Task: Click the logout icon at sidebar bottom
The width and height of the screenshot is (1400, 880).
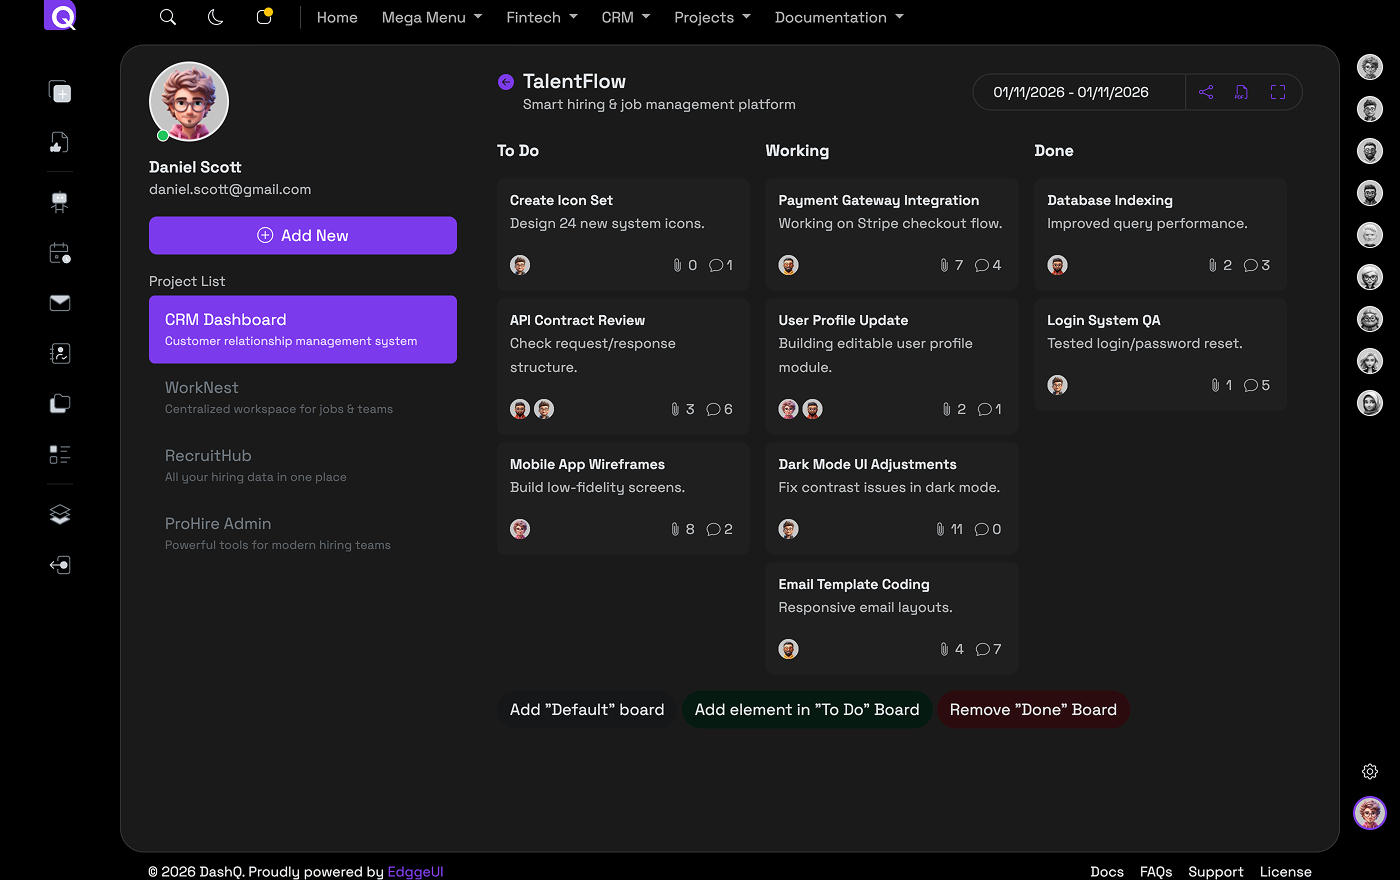Action: (58, 564)
